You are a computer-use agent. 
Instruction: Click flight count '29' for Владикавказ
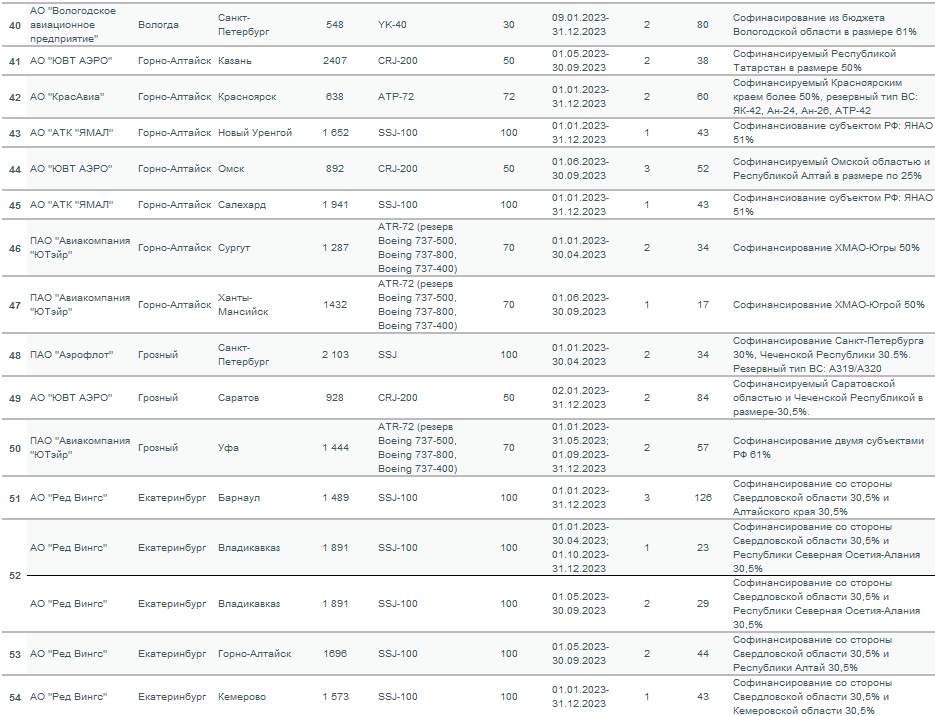click(703, 604)
